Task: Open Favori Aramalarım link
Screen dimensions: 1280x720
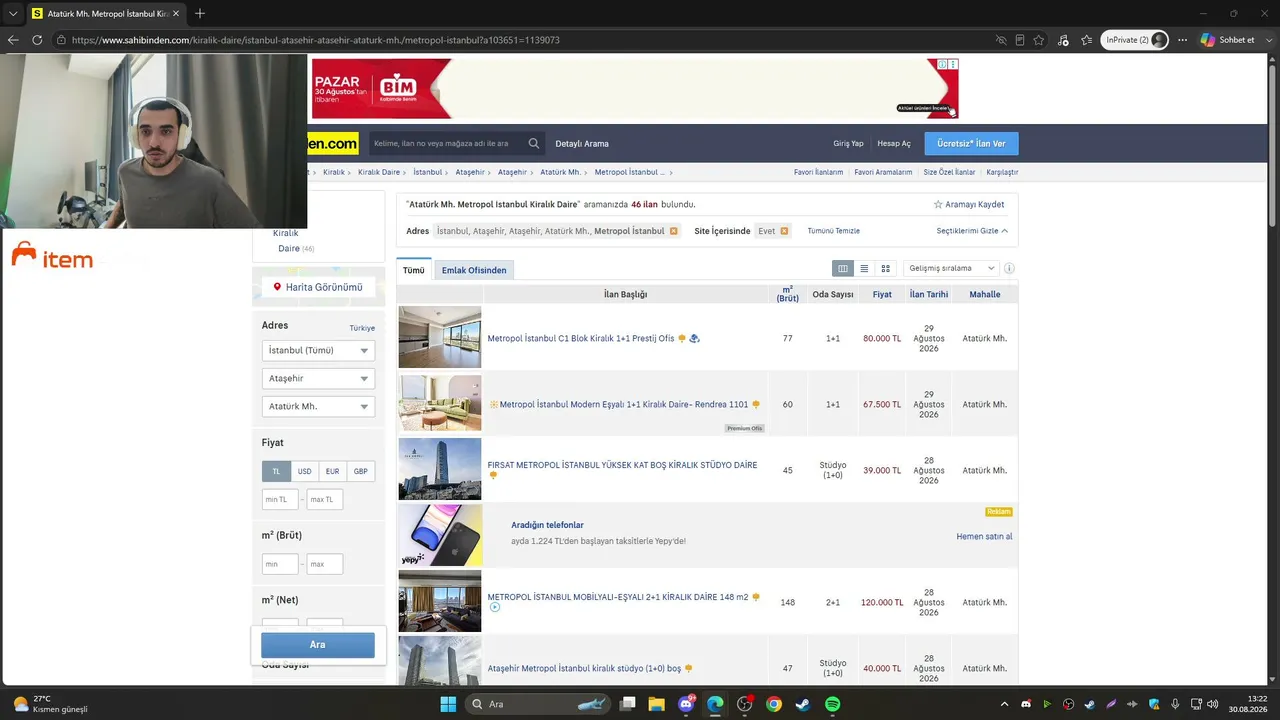Action: coord(883,172)
